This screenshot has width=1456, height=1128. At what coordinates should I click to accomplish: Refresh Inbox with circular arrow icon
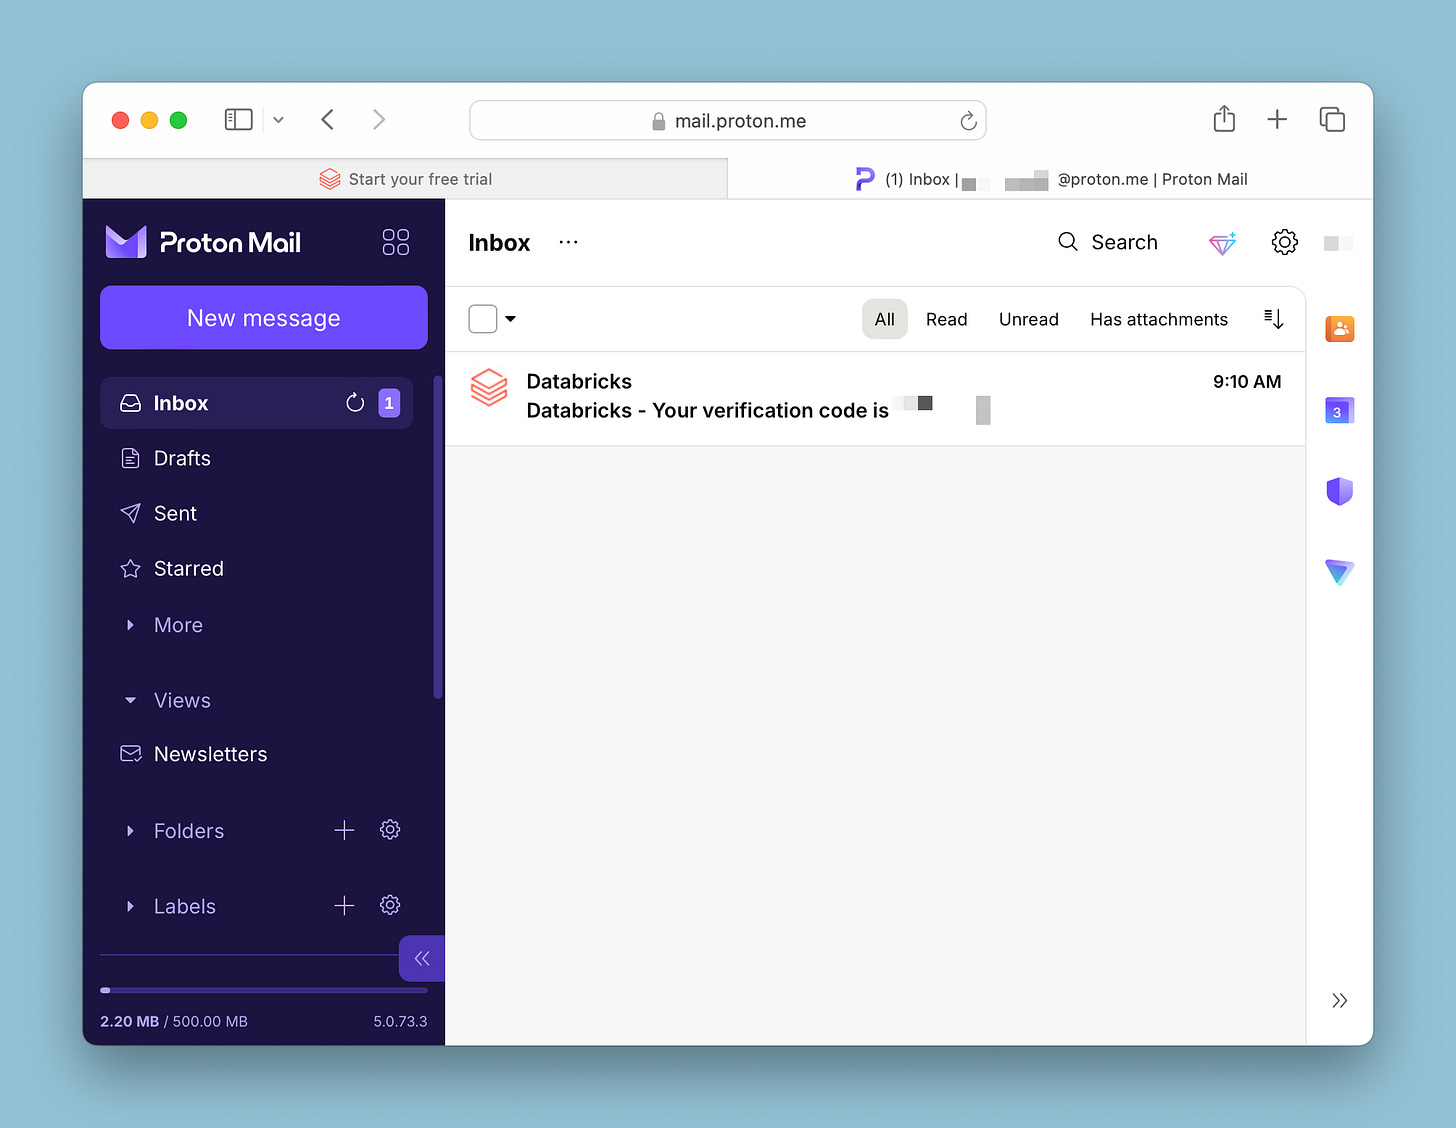click(355, 403)
